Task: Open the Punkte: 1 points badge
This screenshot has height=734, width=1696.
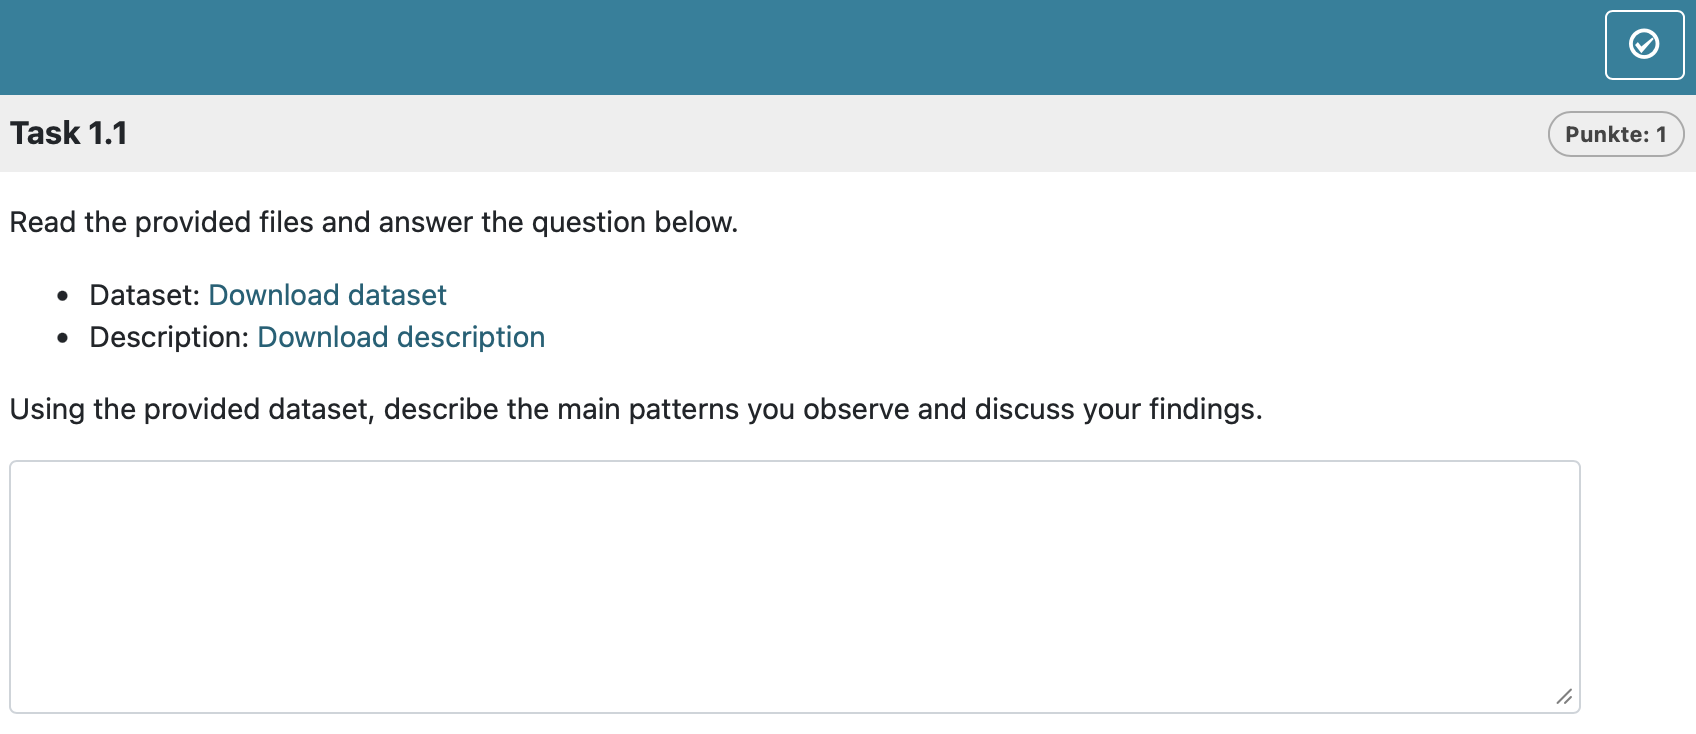Action: pyautogui.click(x=1615, y=133)
